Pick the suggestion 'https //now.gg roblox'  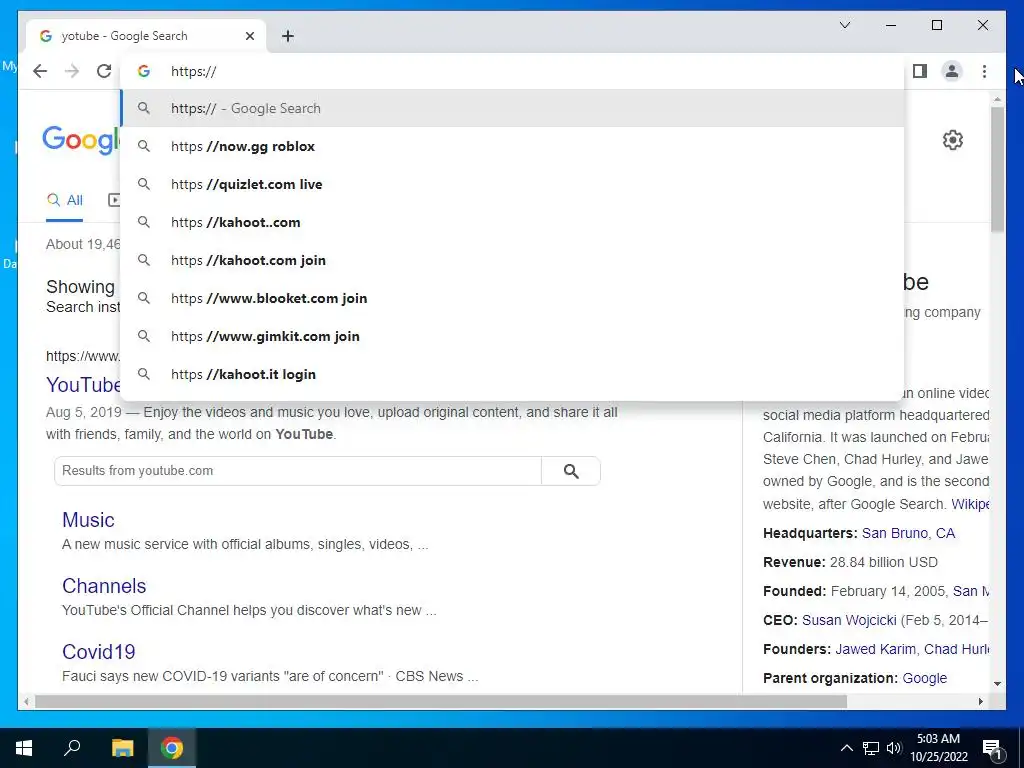coord(513,146)
